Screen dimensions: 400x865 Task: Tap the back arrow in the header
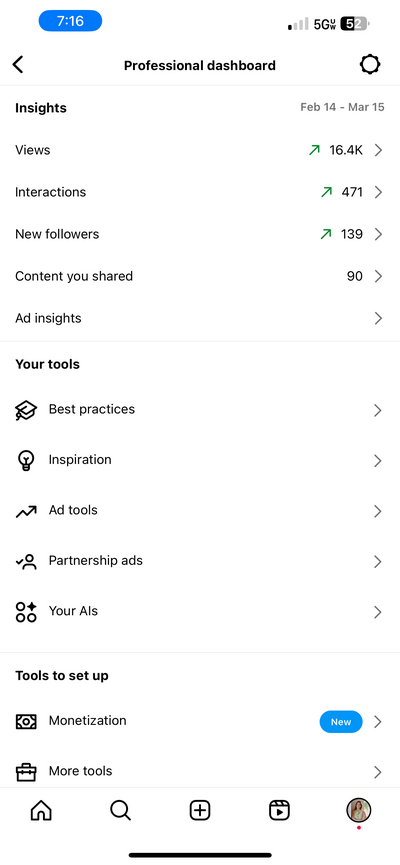pyautogui.click(x=18, y=65)
